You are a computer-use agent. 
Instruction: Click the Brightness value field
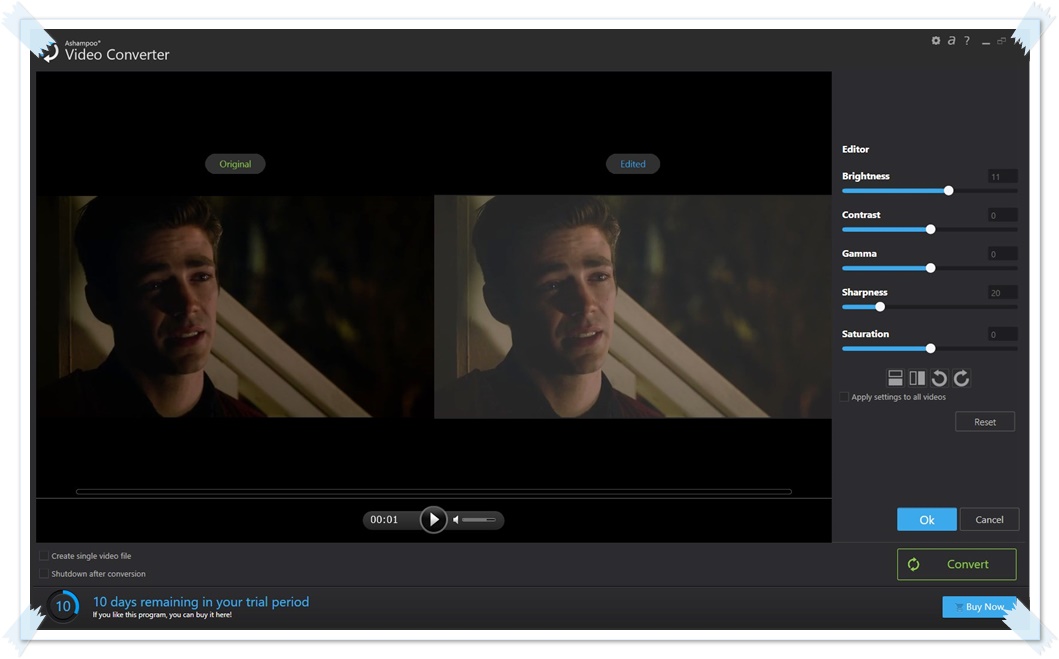[1002, 177]
